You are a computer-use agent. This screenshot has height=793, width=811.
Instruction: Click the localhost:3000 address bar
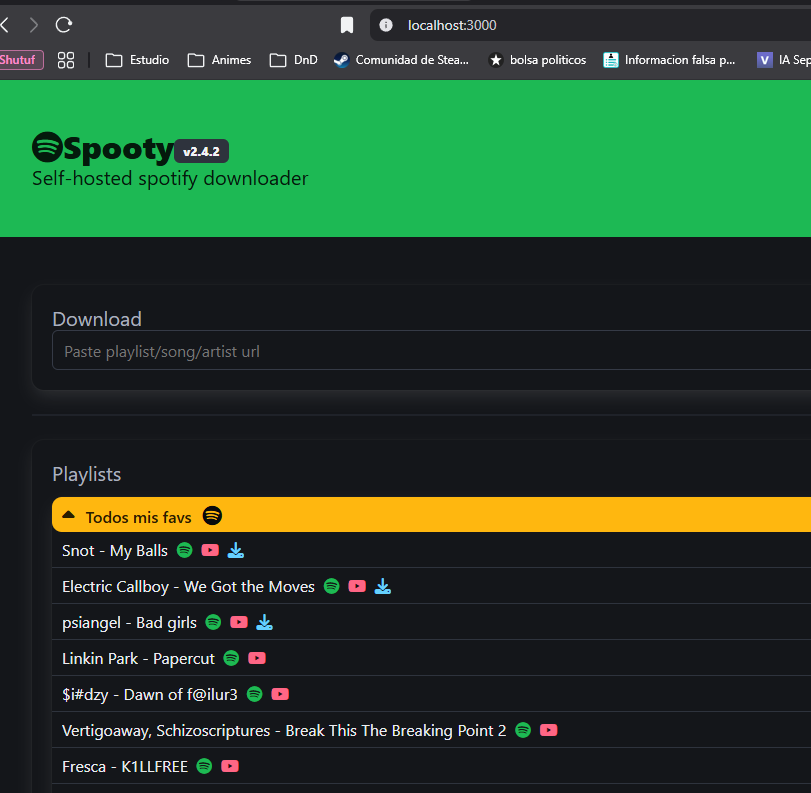click(590, 25)
